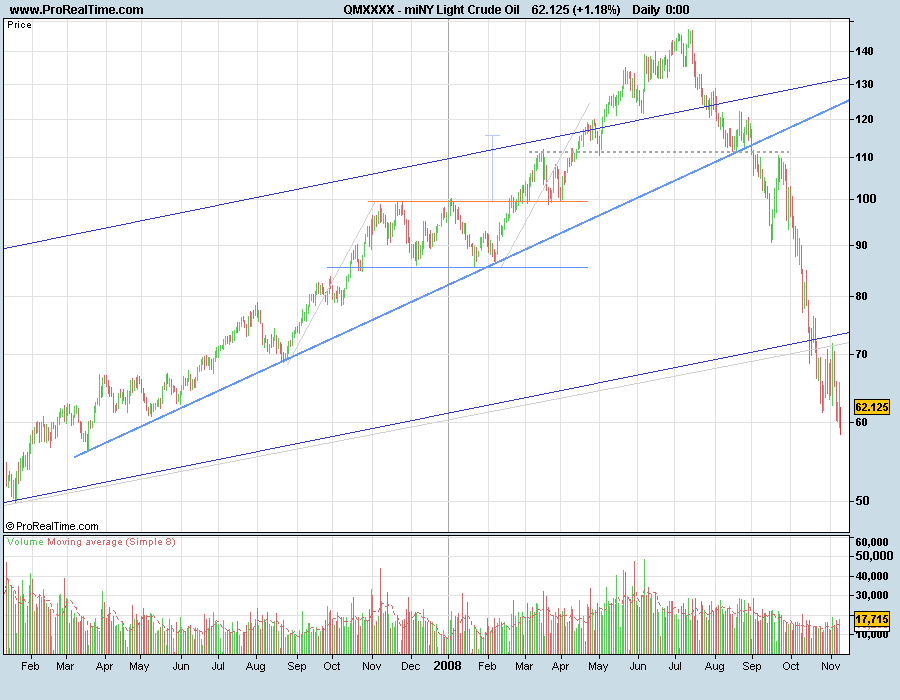Click the 100 price axis label
Viewport: 900px width, 700px height.
point(866,199)
